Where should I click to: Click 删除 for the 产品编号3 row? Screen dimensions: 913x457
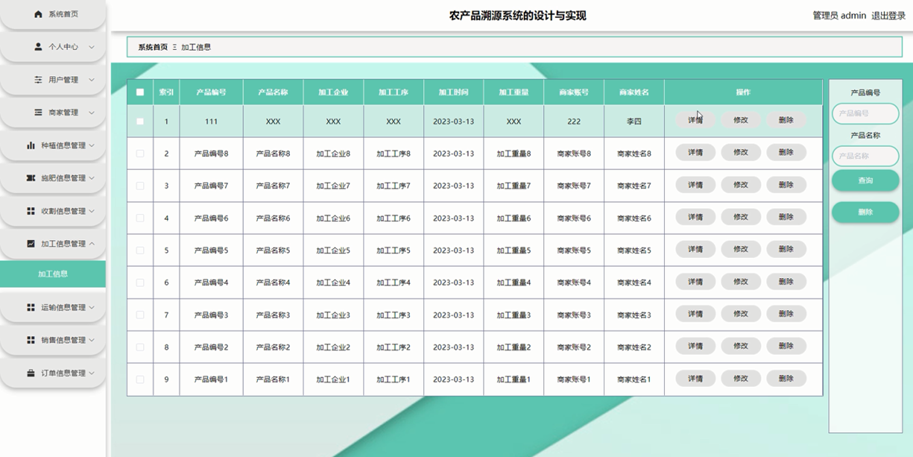(786, 314)
